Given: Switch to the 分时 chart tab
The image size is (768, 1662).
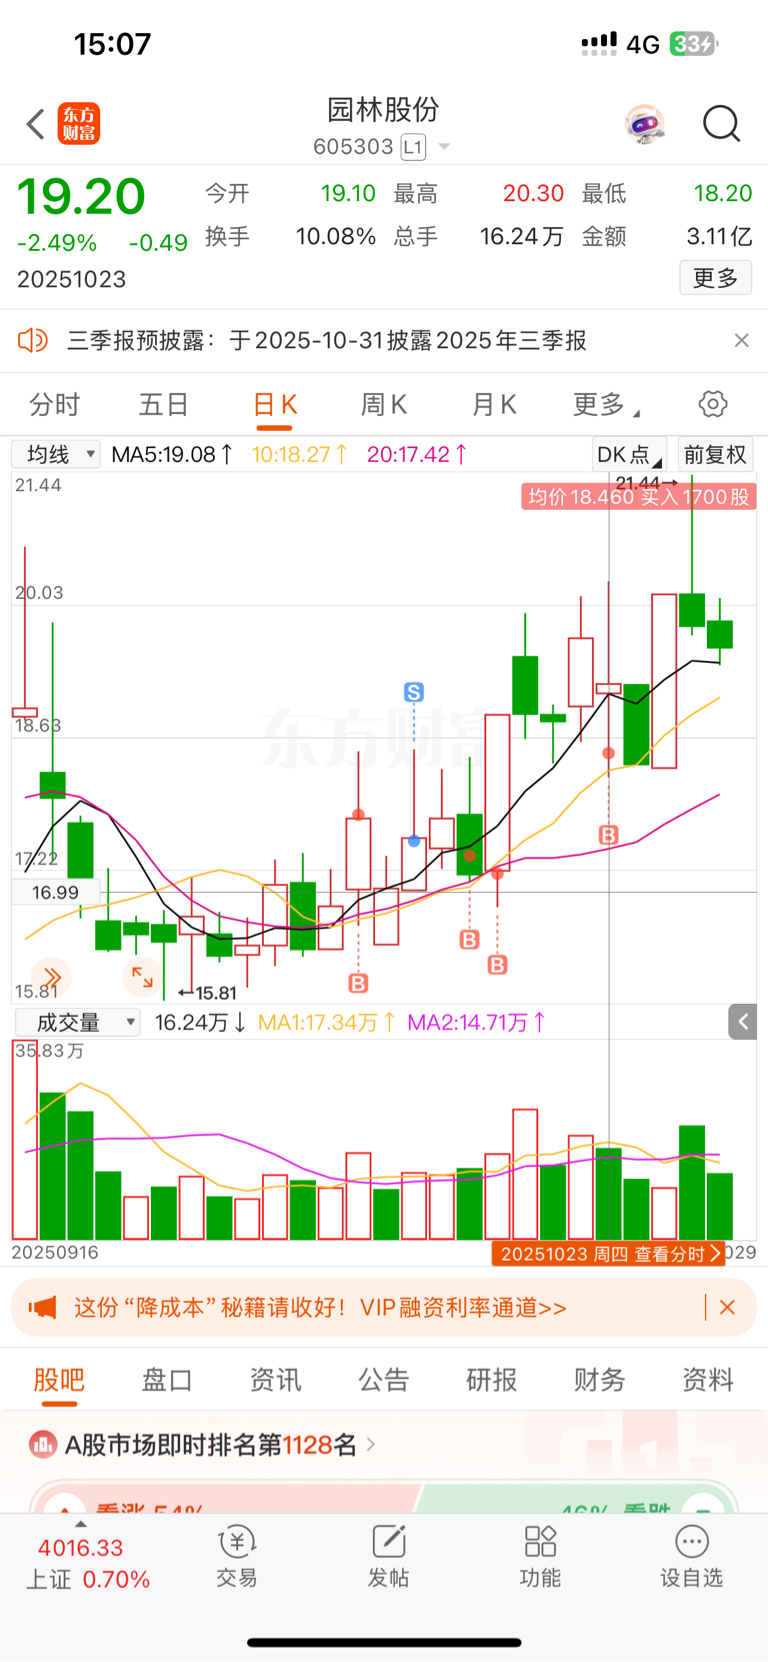Looking at the screenshot, I should [54, 404].
